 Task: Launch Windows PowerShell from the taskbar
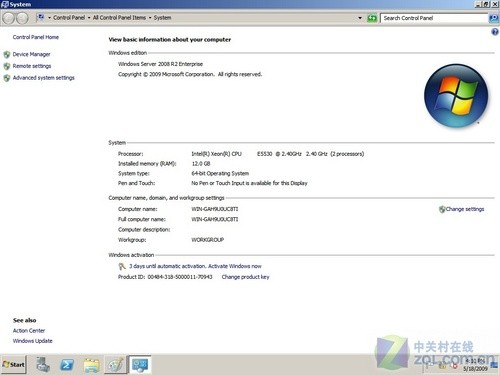point(67,365)
